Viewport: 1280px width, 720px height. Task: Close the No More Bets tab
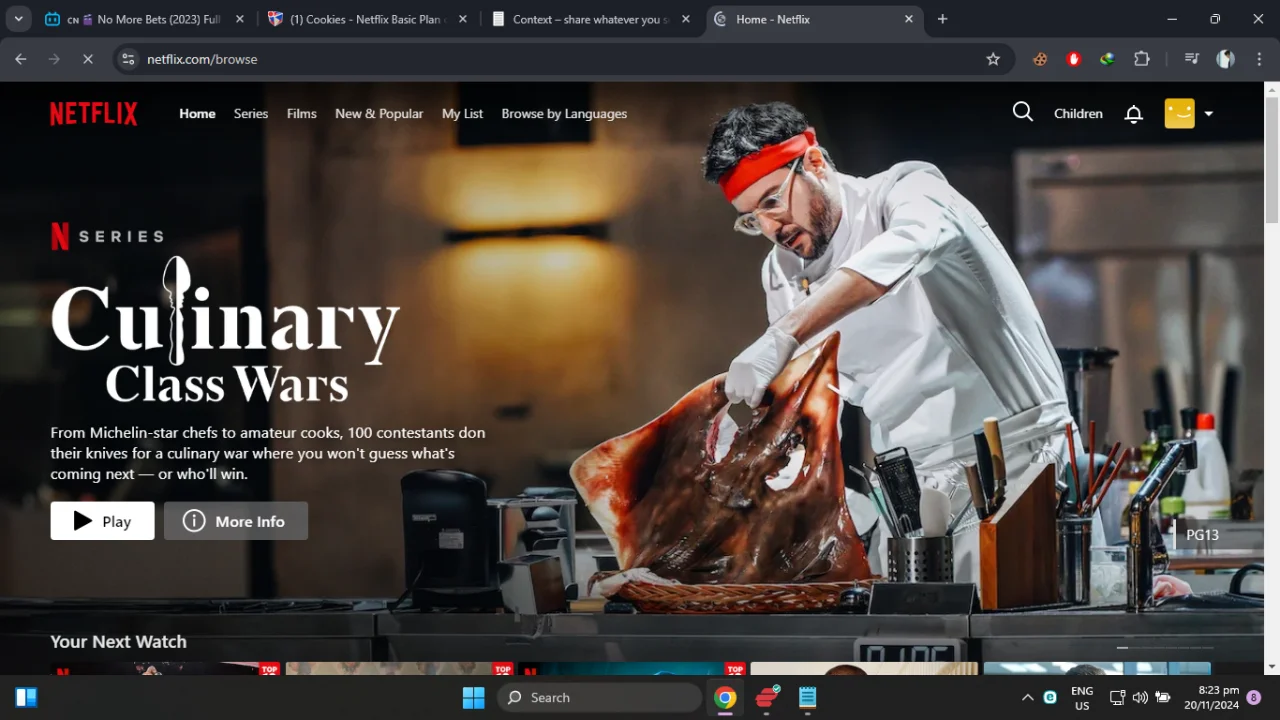coord(239,19)
